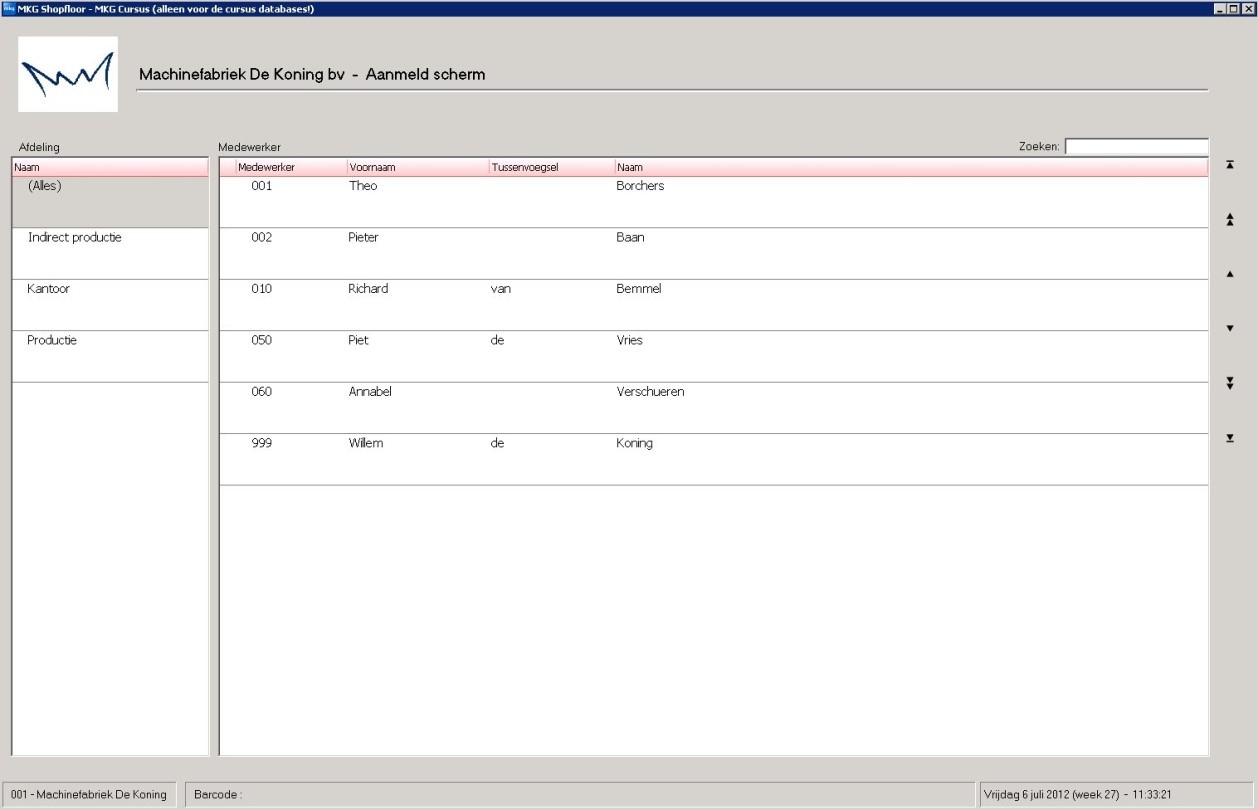Minimize the MKG Shopfloor window

pos(1221,8)
